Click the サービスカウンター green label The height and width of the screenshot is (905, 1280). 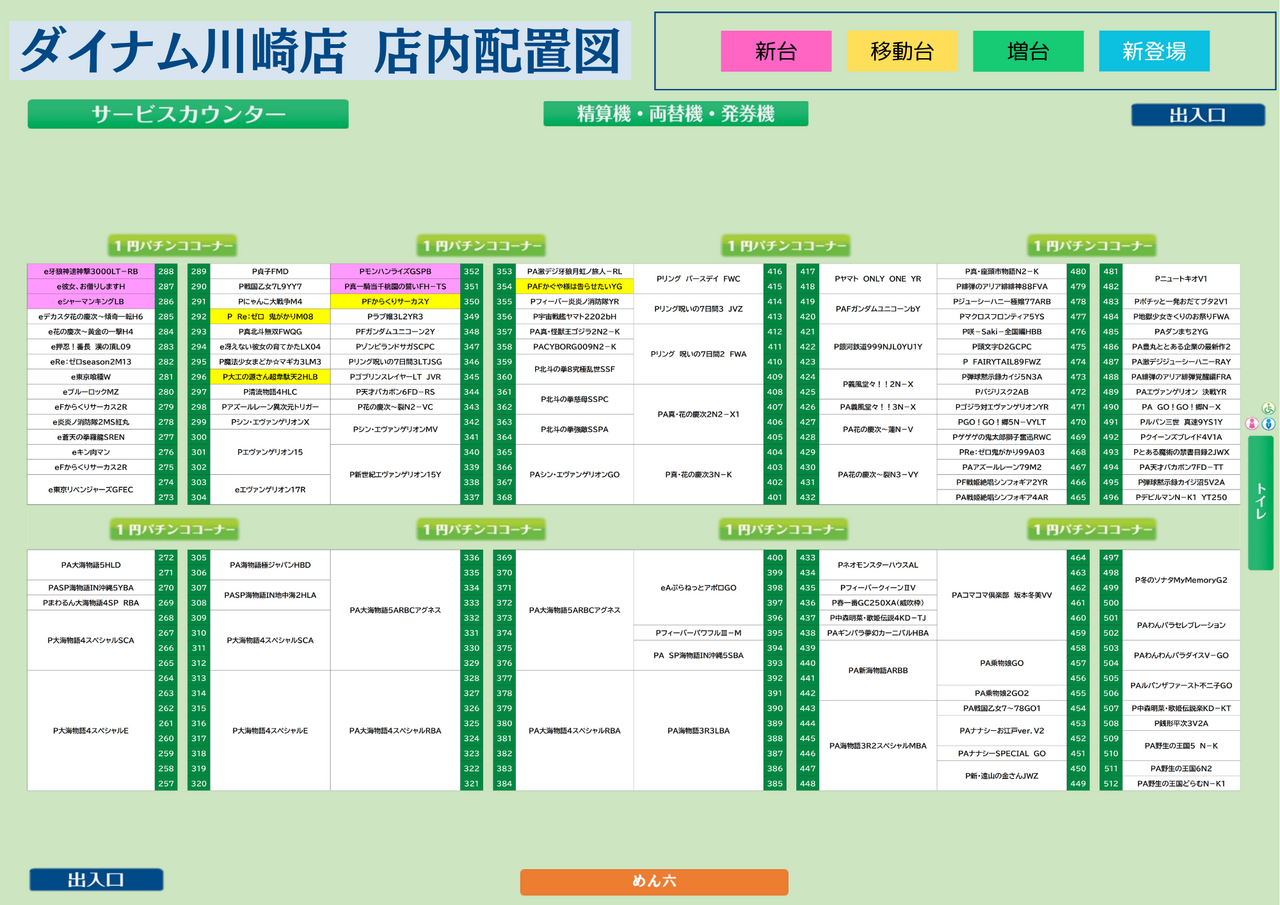tap(188, 114)
